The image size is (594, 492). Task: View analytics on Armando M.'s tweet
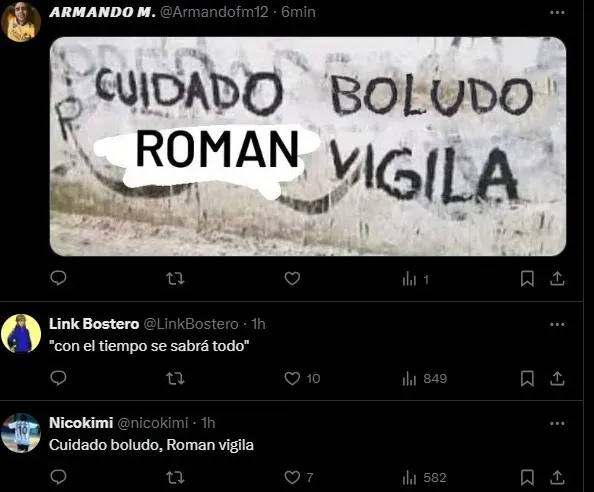click(x=416, y=280)
